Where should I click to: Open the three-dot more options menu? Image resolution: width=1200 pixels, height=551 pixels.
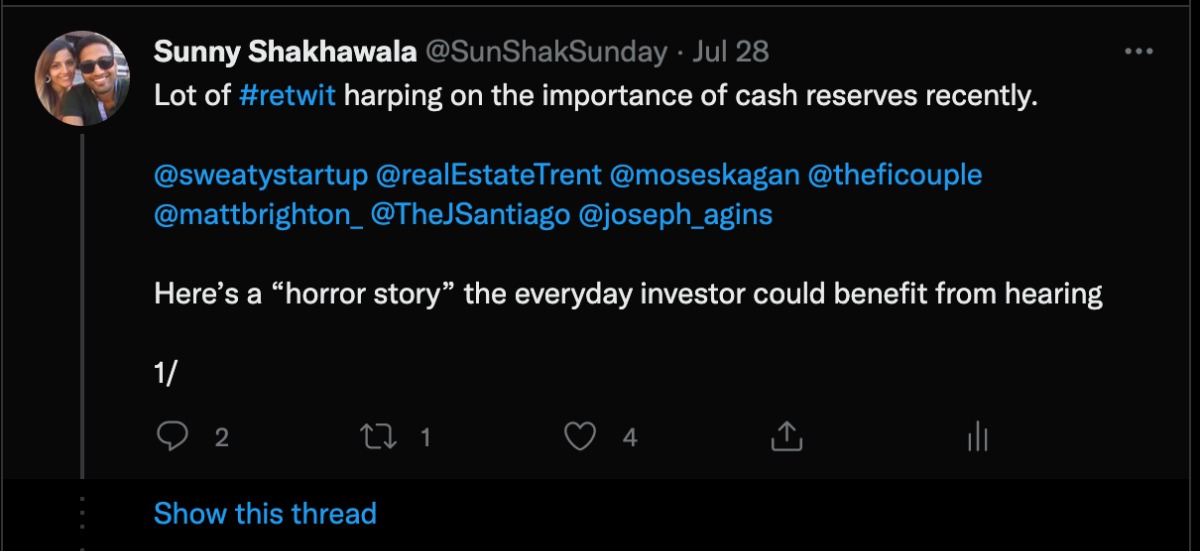coord(1139,52)
